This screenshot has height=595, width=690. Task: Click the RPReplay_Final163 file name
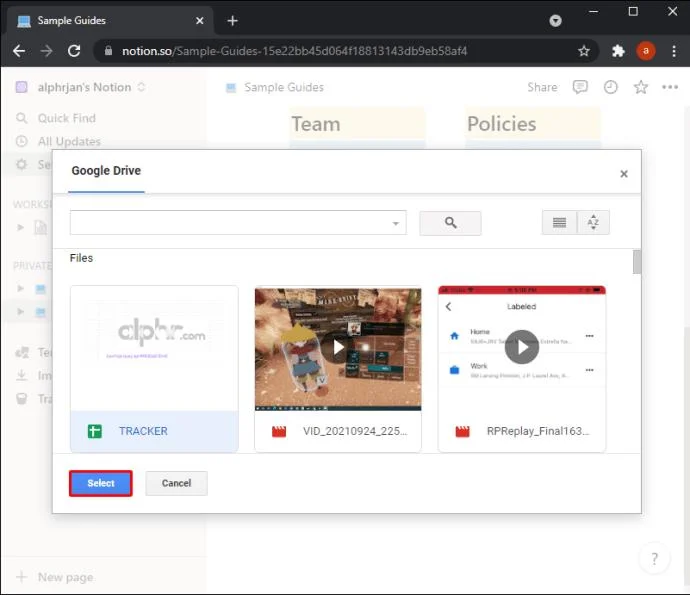(537, 431)
